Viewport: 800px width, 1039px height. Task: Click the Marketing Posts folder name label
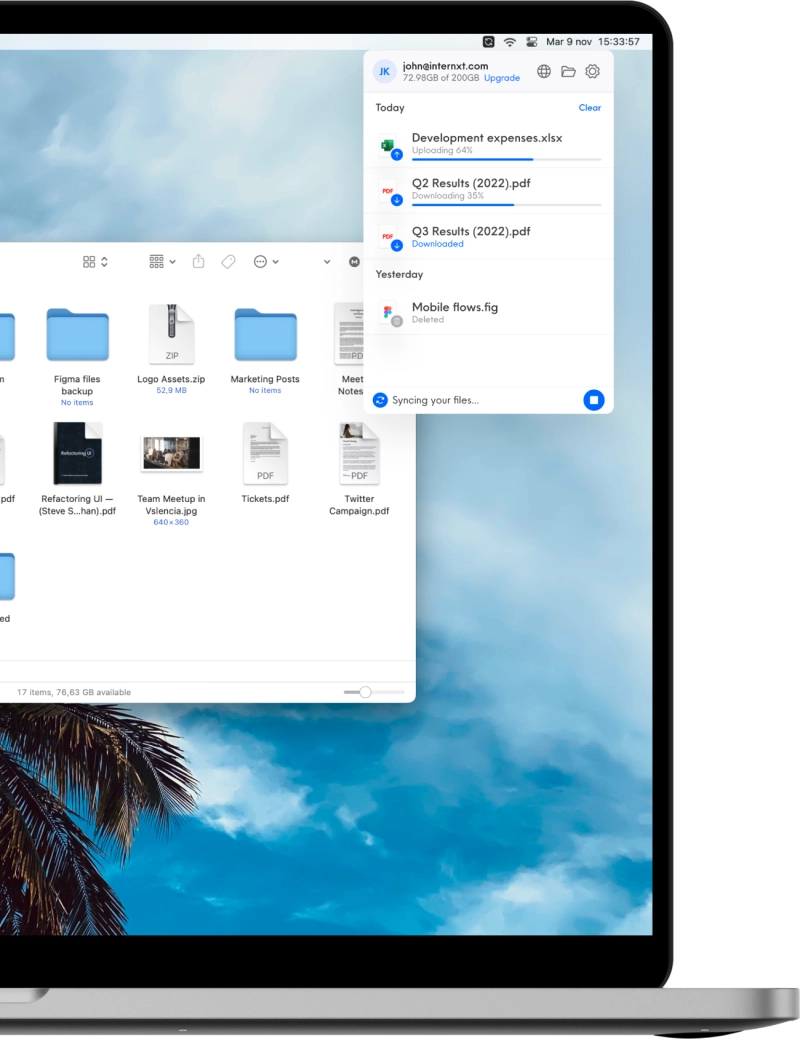coord(265,379)
